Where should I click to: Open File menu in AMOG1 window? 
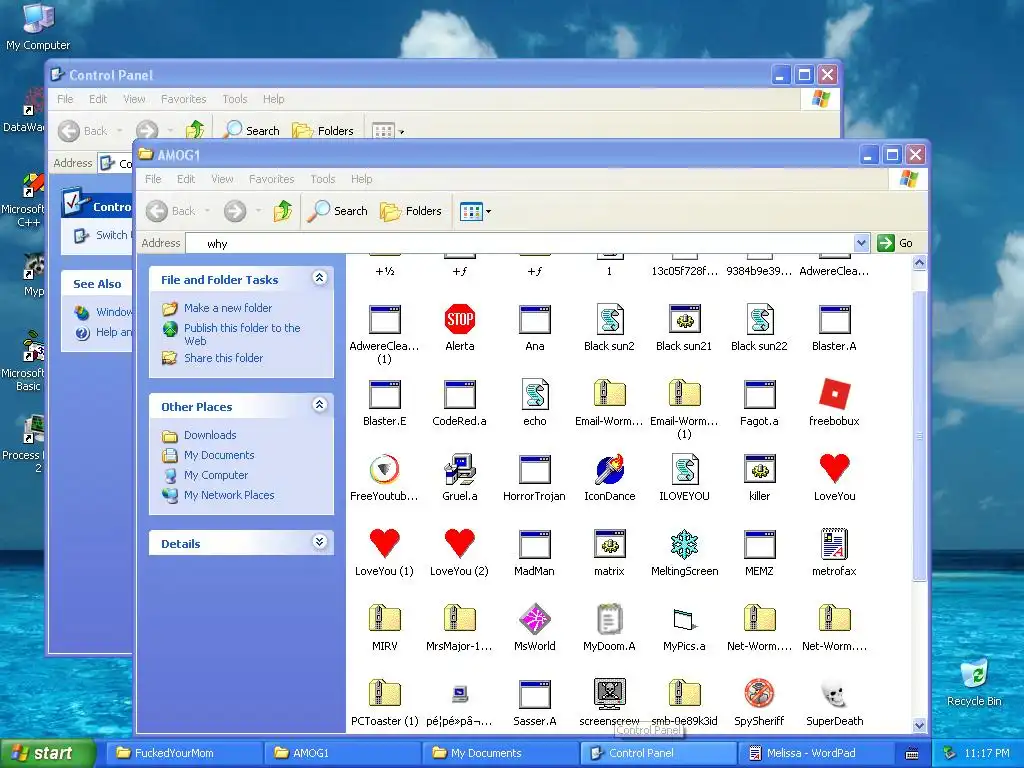pyautogui.click(x=153, y=179)
